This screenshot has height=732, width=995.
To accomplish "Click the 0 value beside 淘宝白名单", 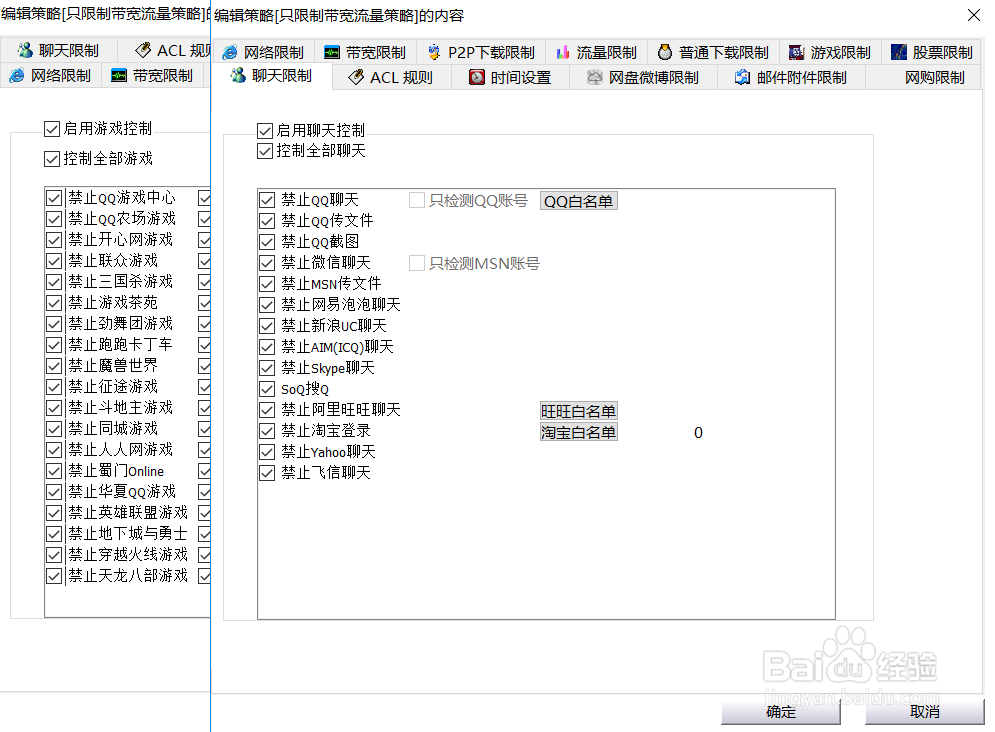I will [x=698, y=433].
